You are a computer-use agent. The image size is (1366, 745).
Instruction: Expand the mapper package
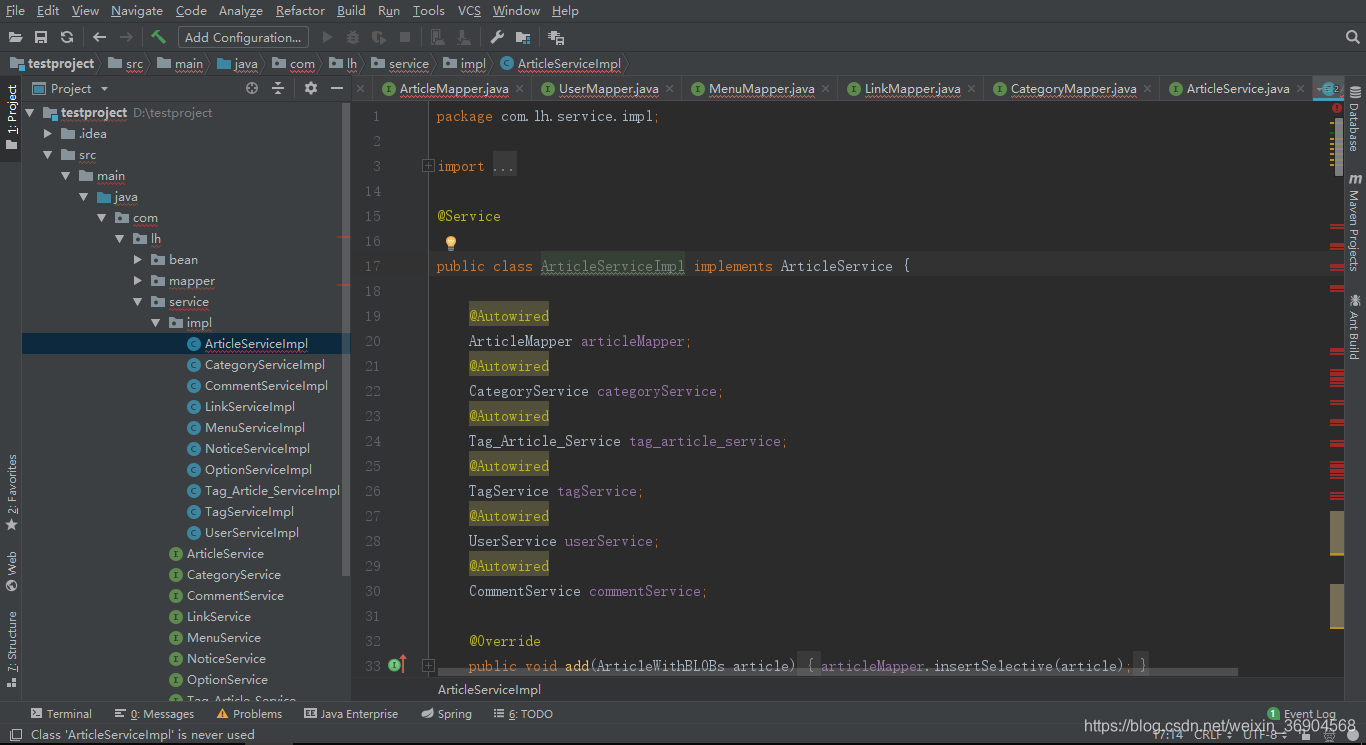point(138,281)
